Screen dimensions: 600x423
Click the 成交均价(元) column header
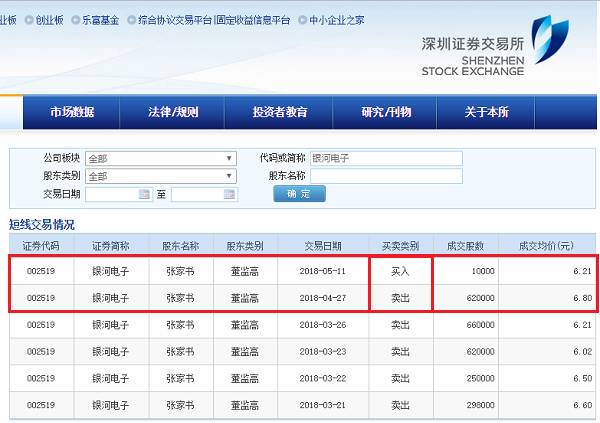point(546,246)
